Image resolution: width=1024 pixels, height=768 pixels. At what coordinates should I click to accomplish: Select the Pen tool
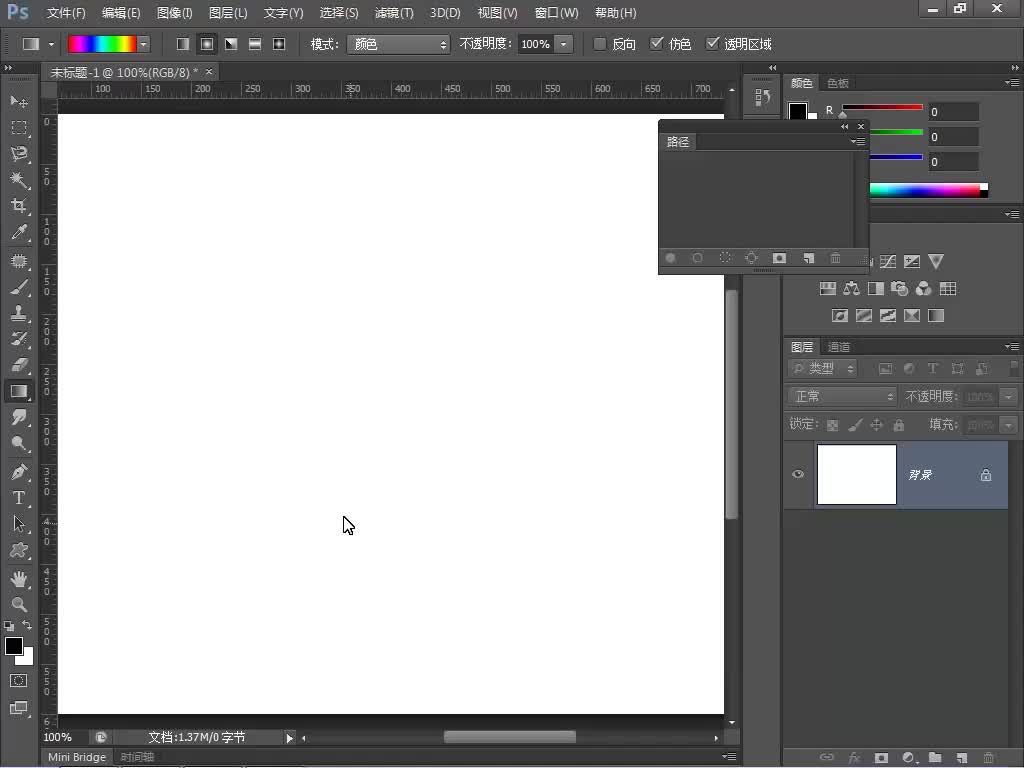pos(19,472)
